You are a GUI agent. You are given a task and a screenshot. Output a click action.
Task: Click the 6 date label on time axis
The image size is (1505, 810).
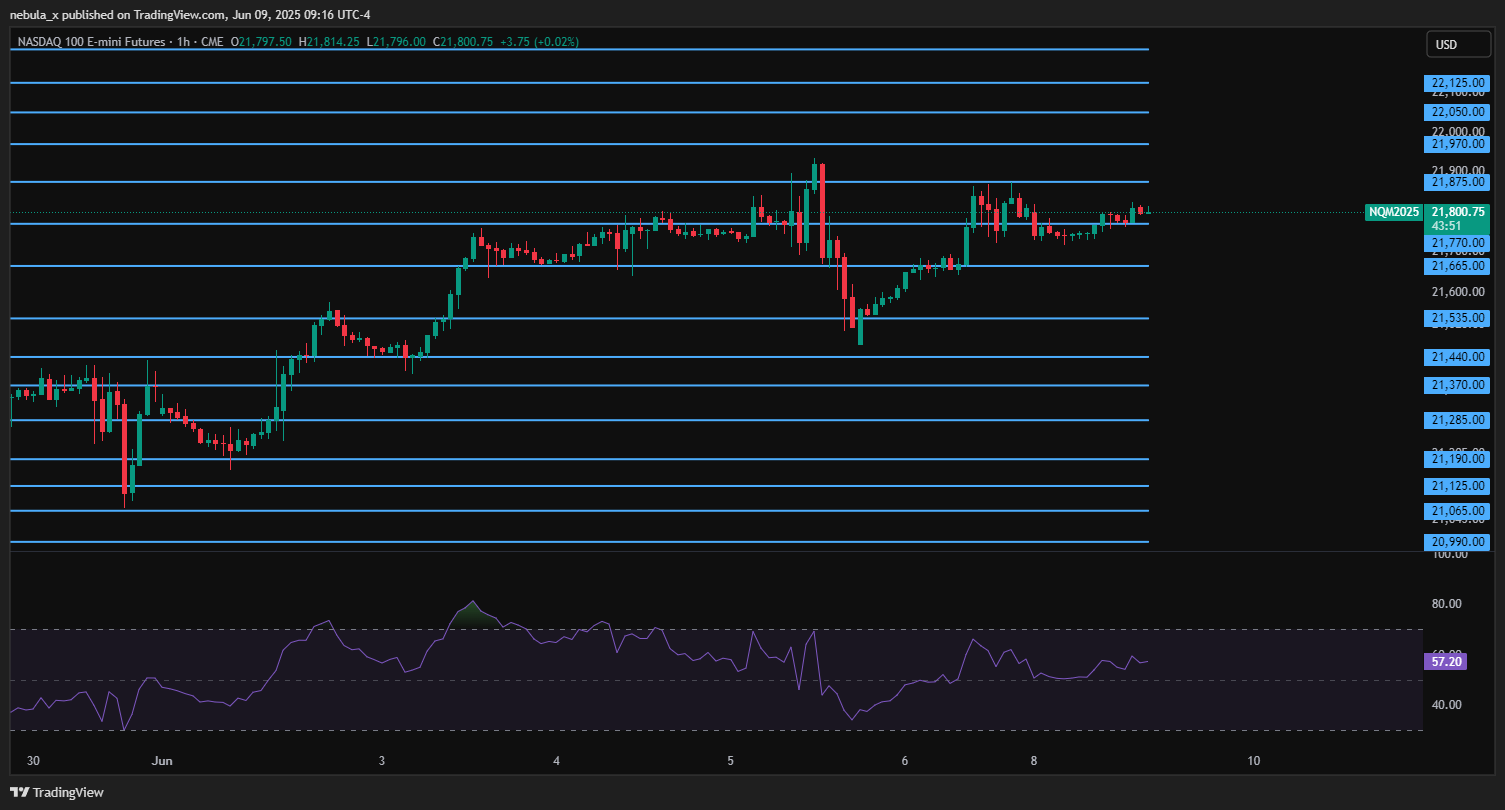coord(904,761)
